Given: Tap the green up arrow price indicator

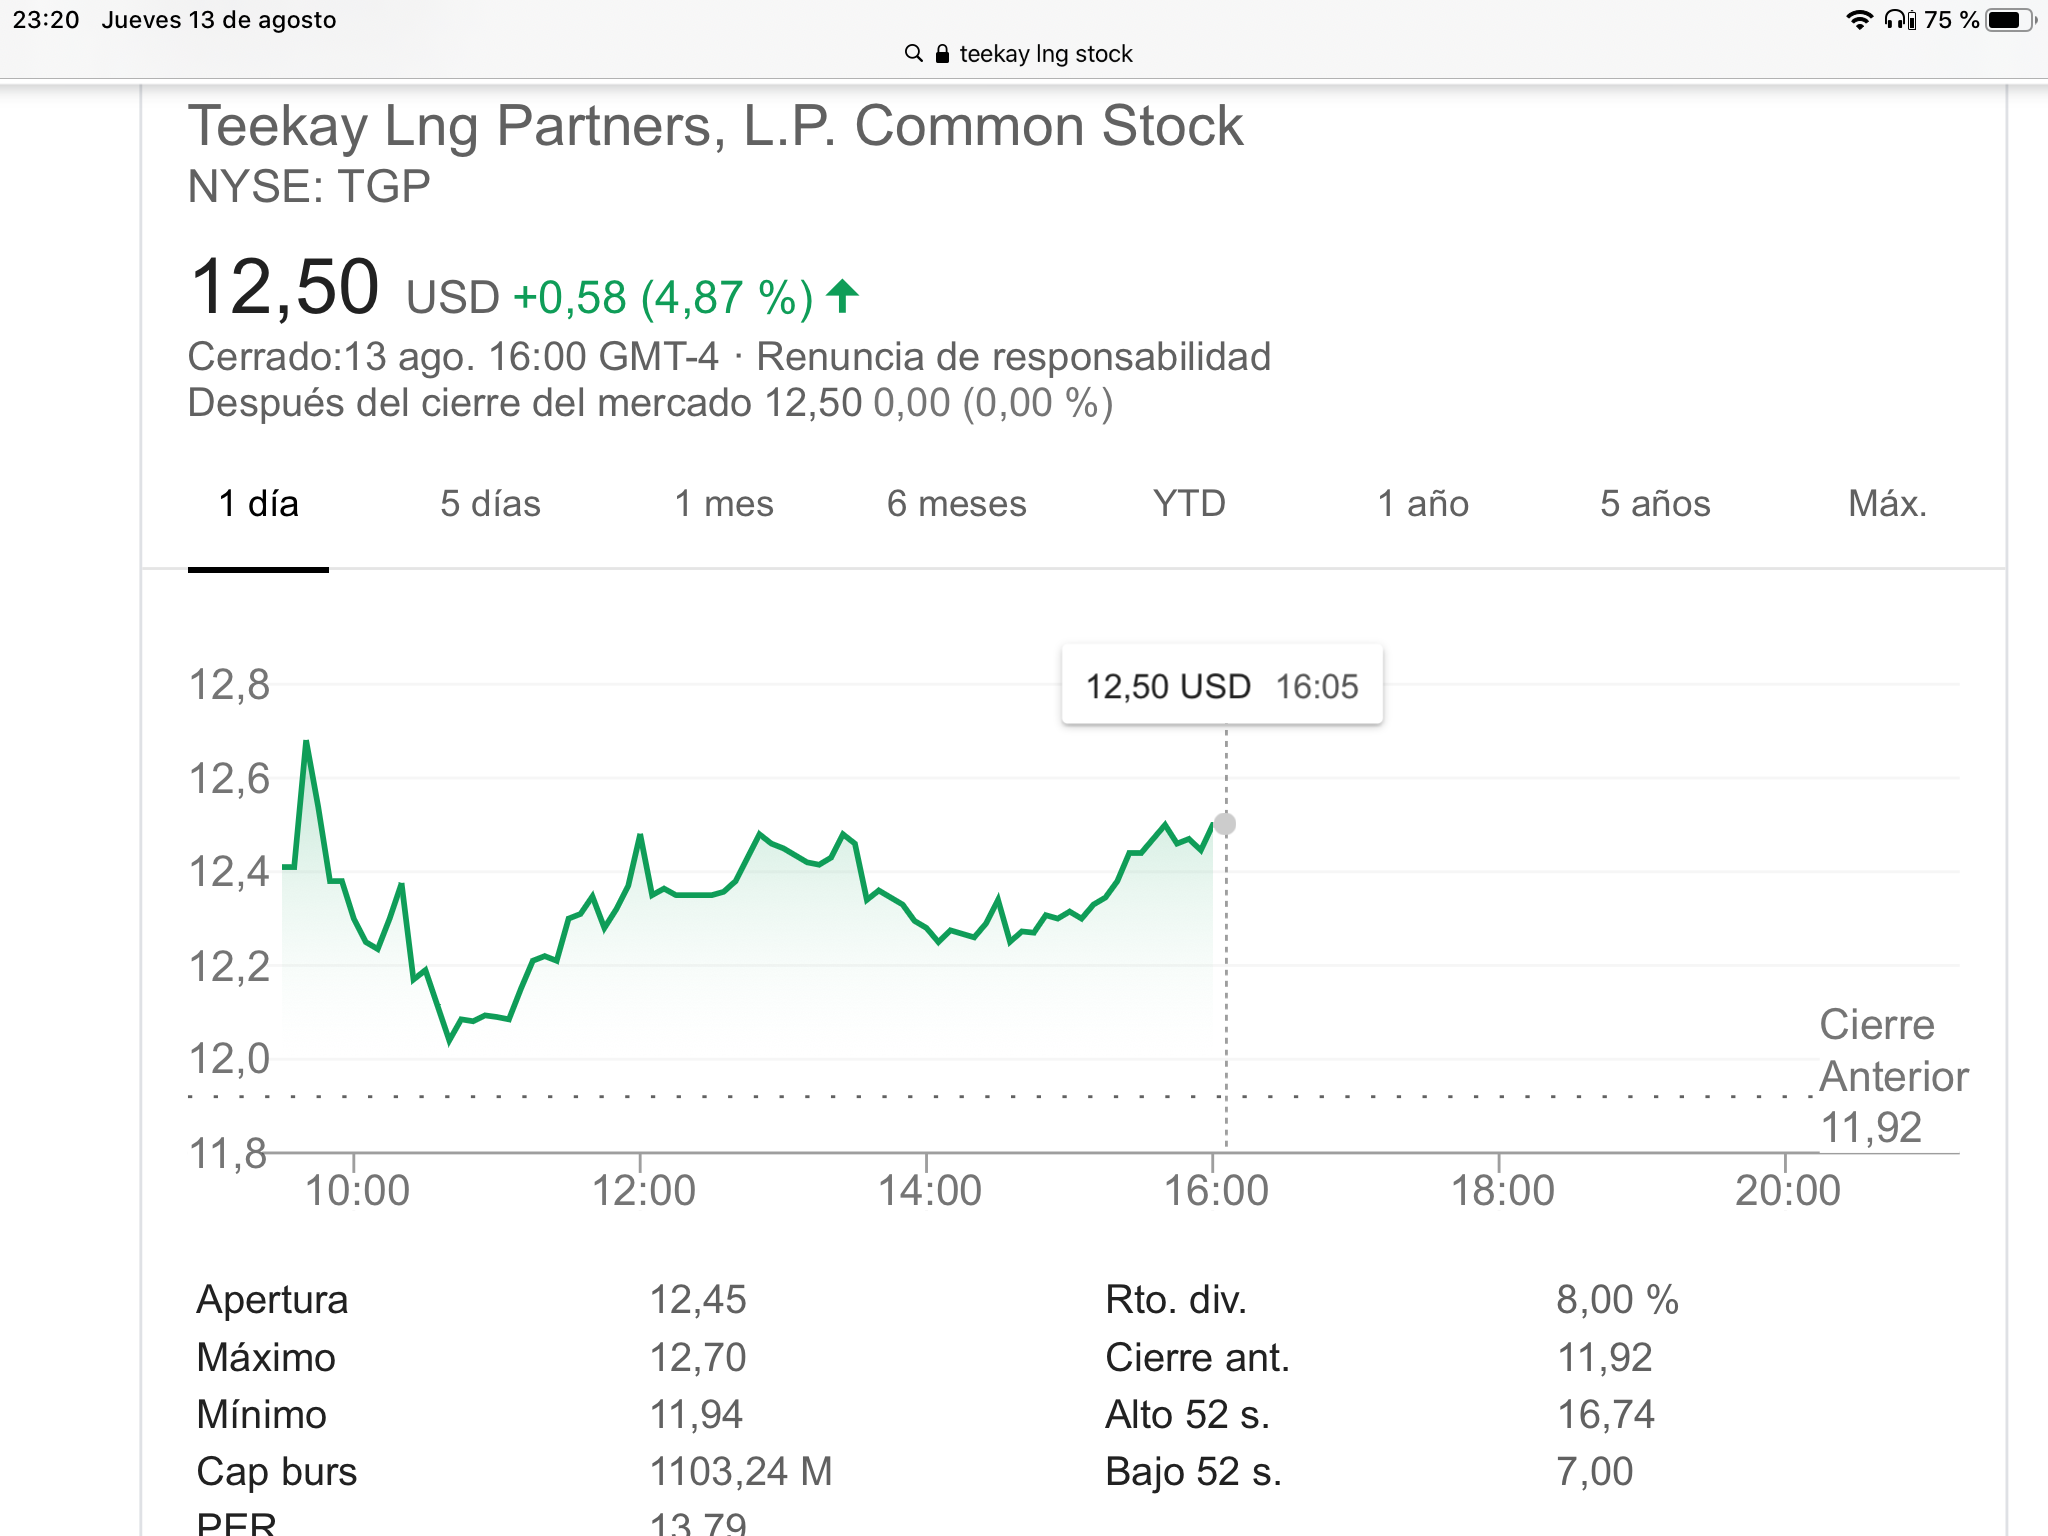Looking at the screenshot, I should pos(843,296).
